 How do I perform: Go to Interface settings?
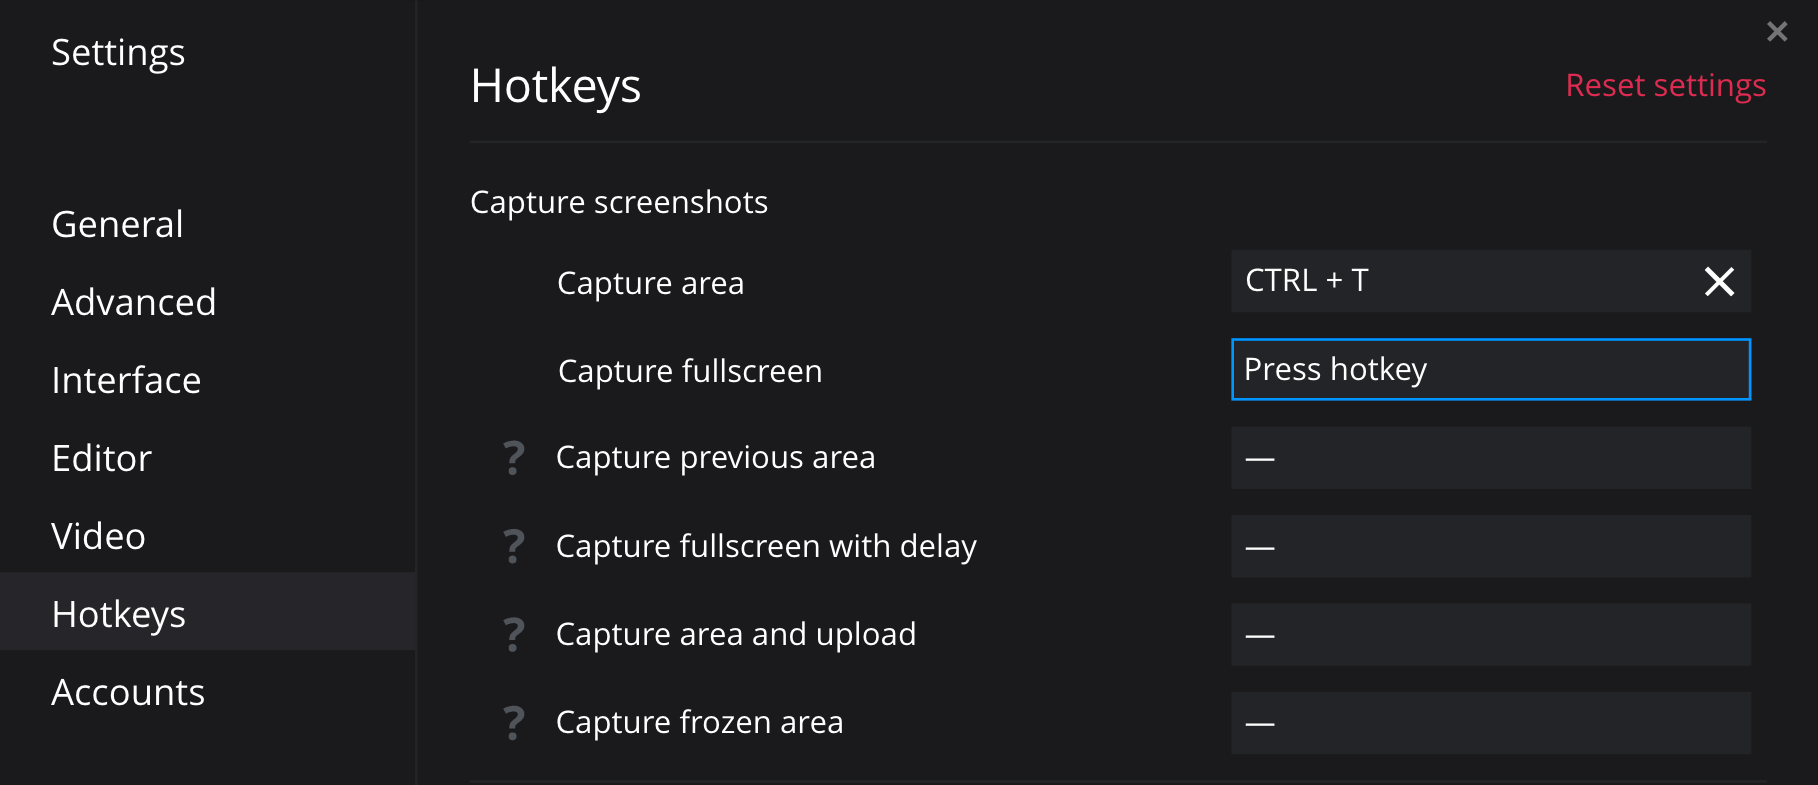pos(127,380)
